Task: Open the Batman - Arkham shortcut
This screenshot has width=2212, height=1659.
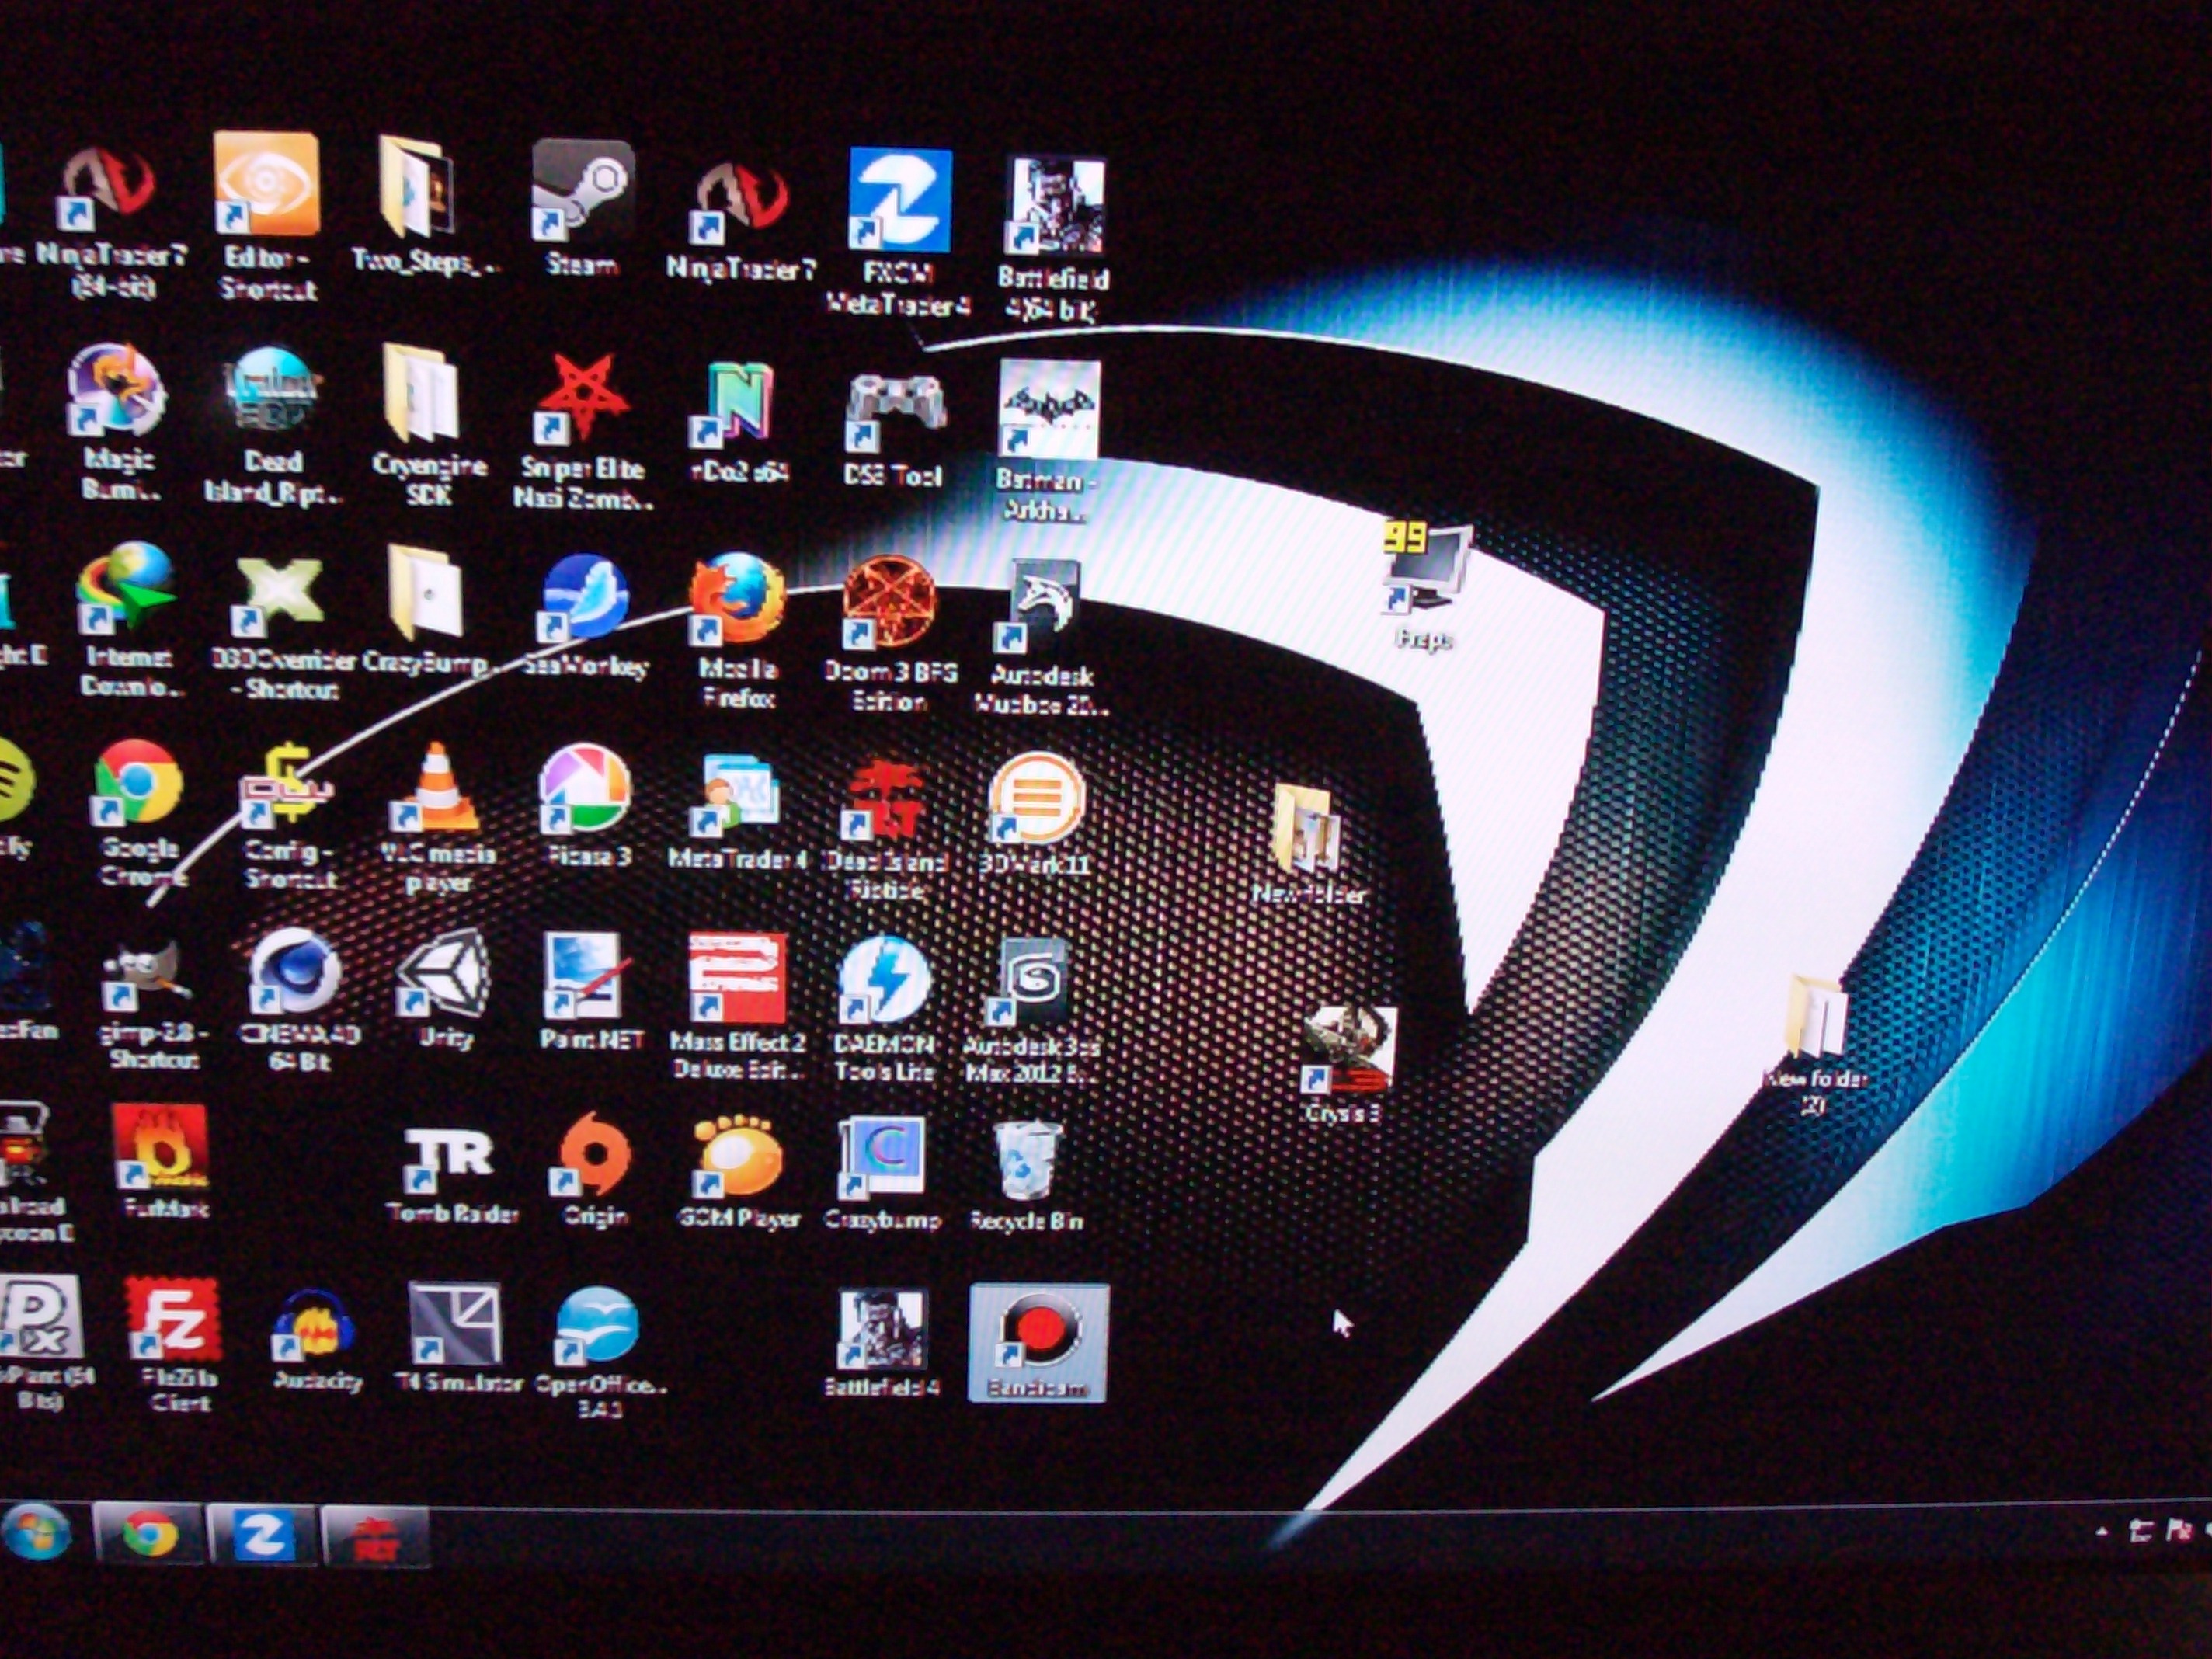Action: pyautogui.click(x=1047, y=440)
